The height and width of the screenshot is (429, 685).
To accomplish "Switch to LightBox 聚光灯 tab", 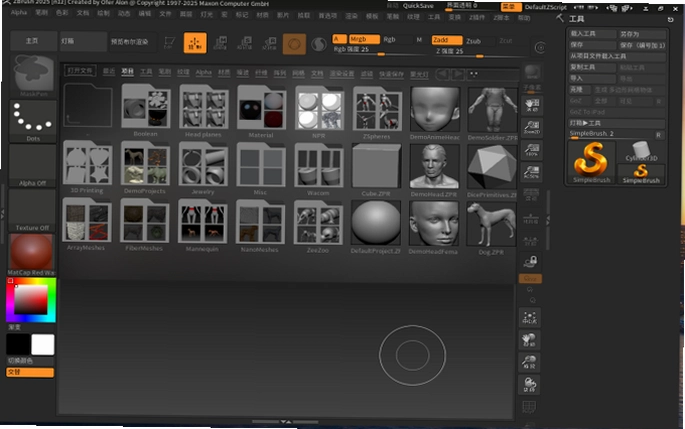I will [x=419, y=74].
